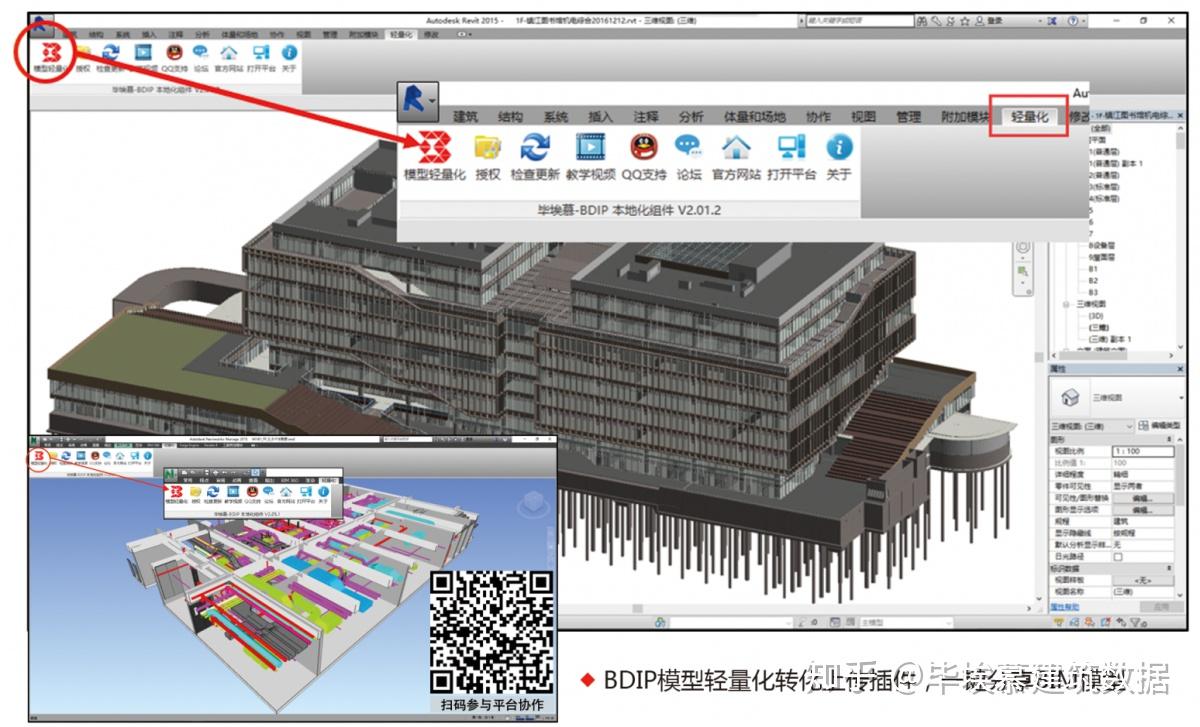Screen dimensions: 1200x727
Task: Select 2(普通层) in the Project Browser
Action: (x=1104, y=175)
